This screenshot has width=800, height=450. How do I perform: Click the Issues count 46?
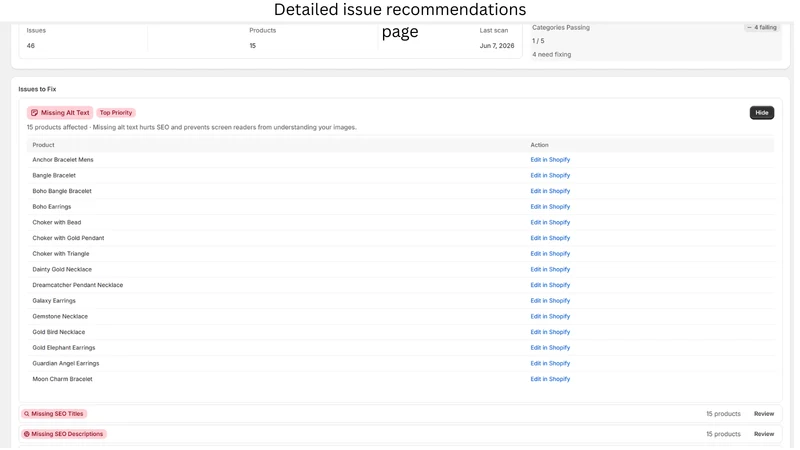tap(31, 46)
